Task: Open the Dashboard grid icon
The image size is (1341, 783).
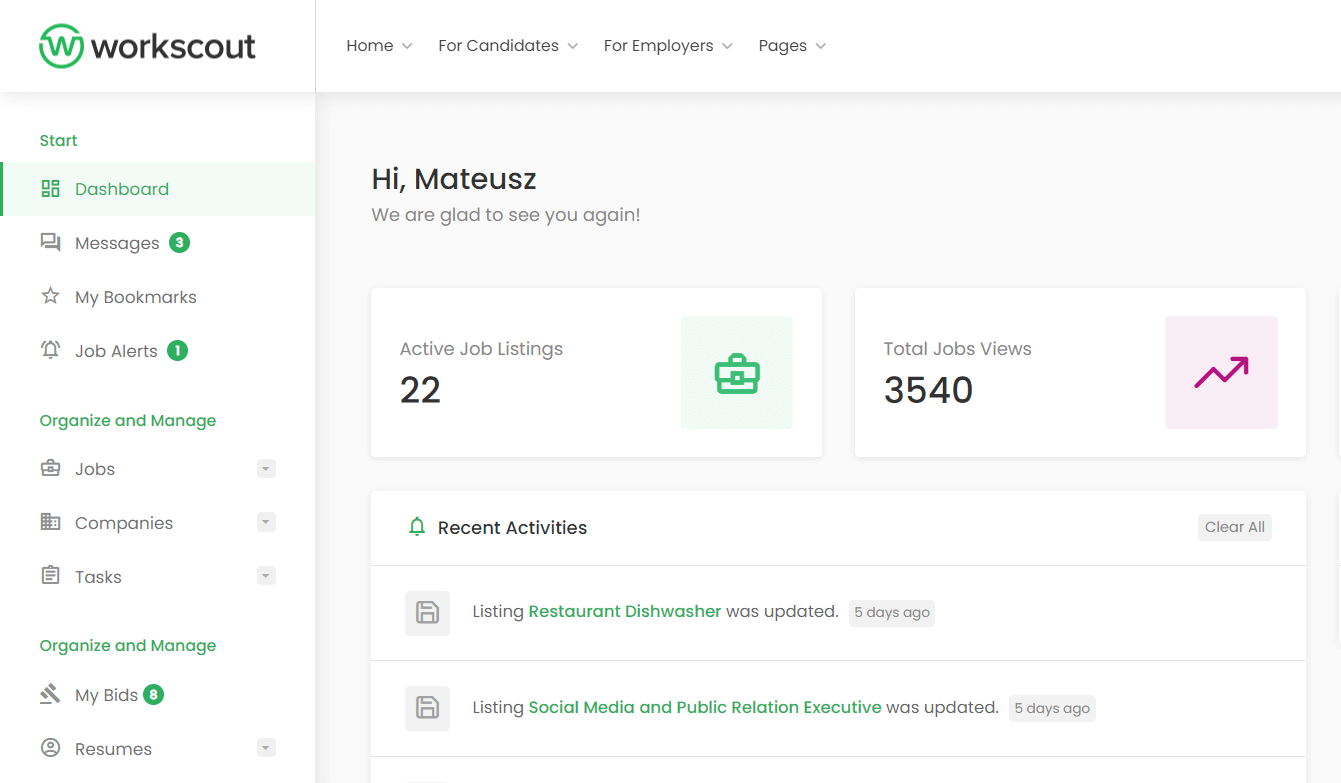Action: [50, 189]
